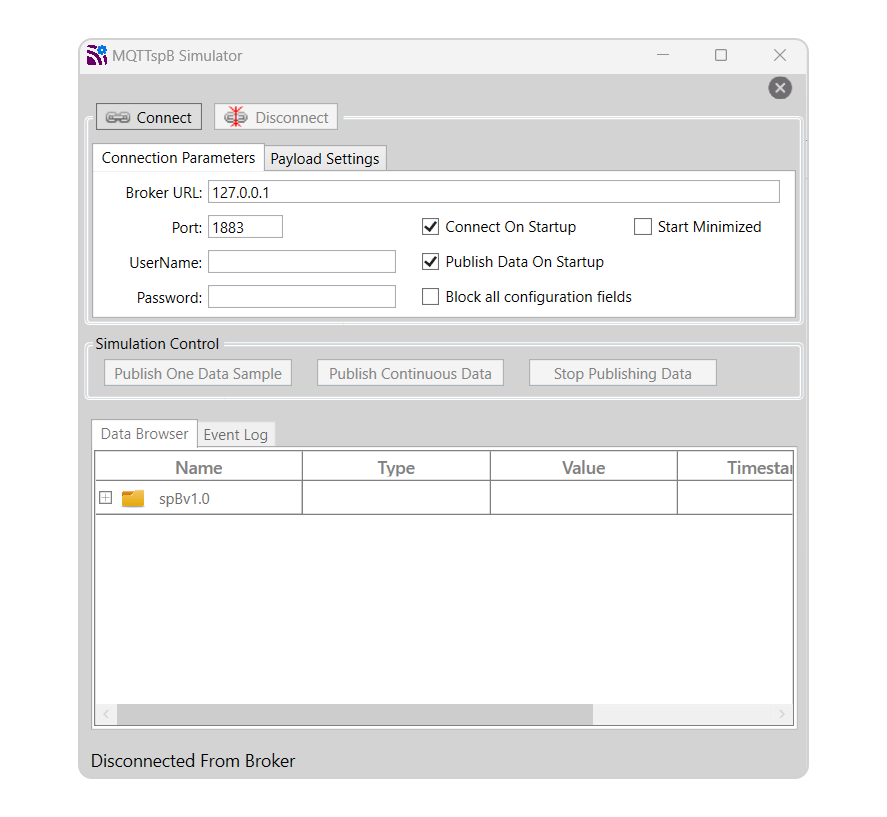
Task: Enable Block all configuration fields
Action: (x=431, y=297)
